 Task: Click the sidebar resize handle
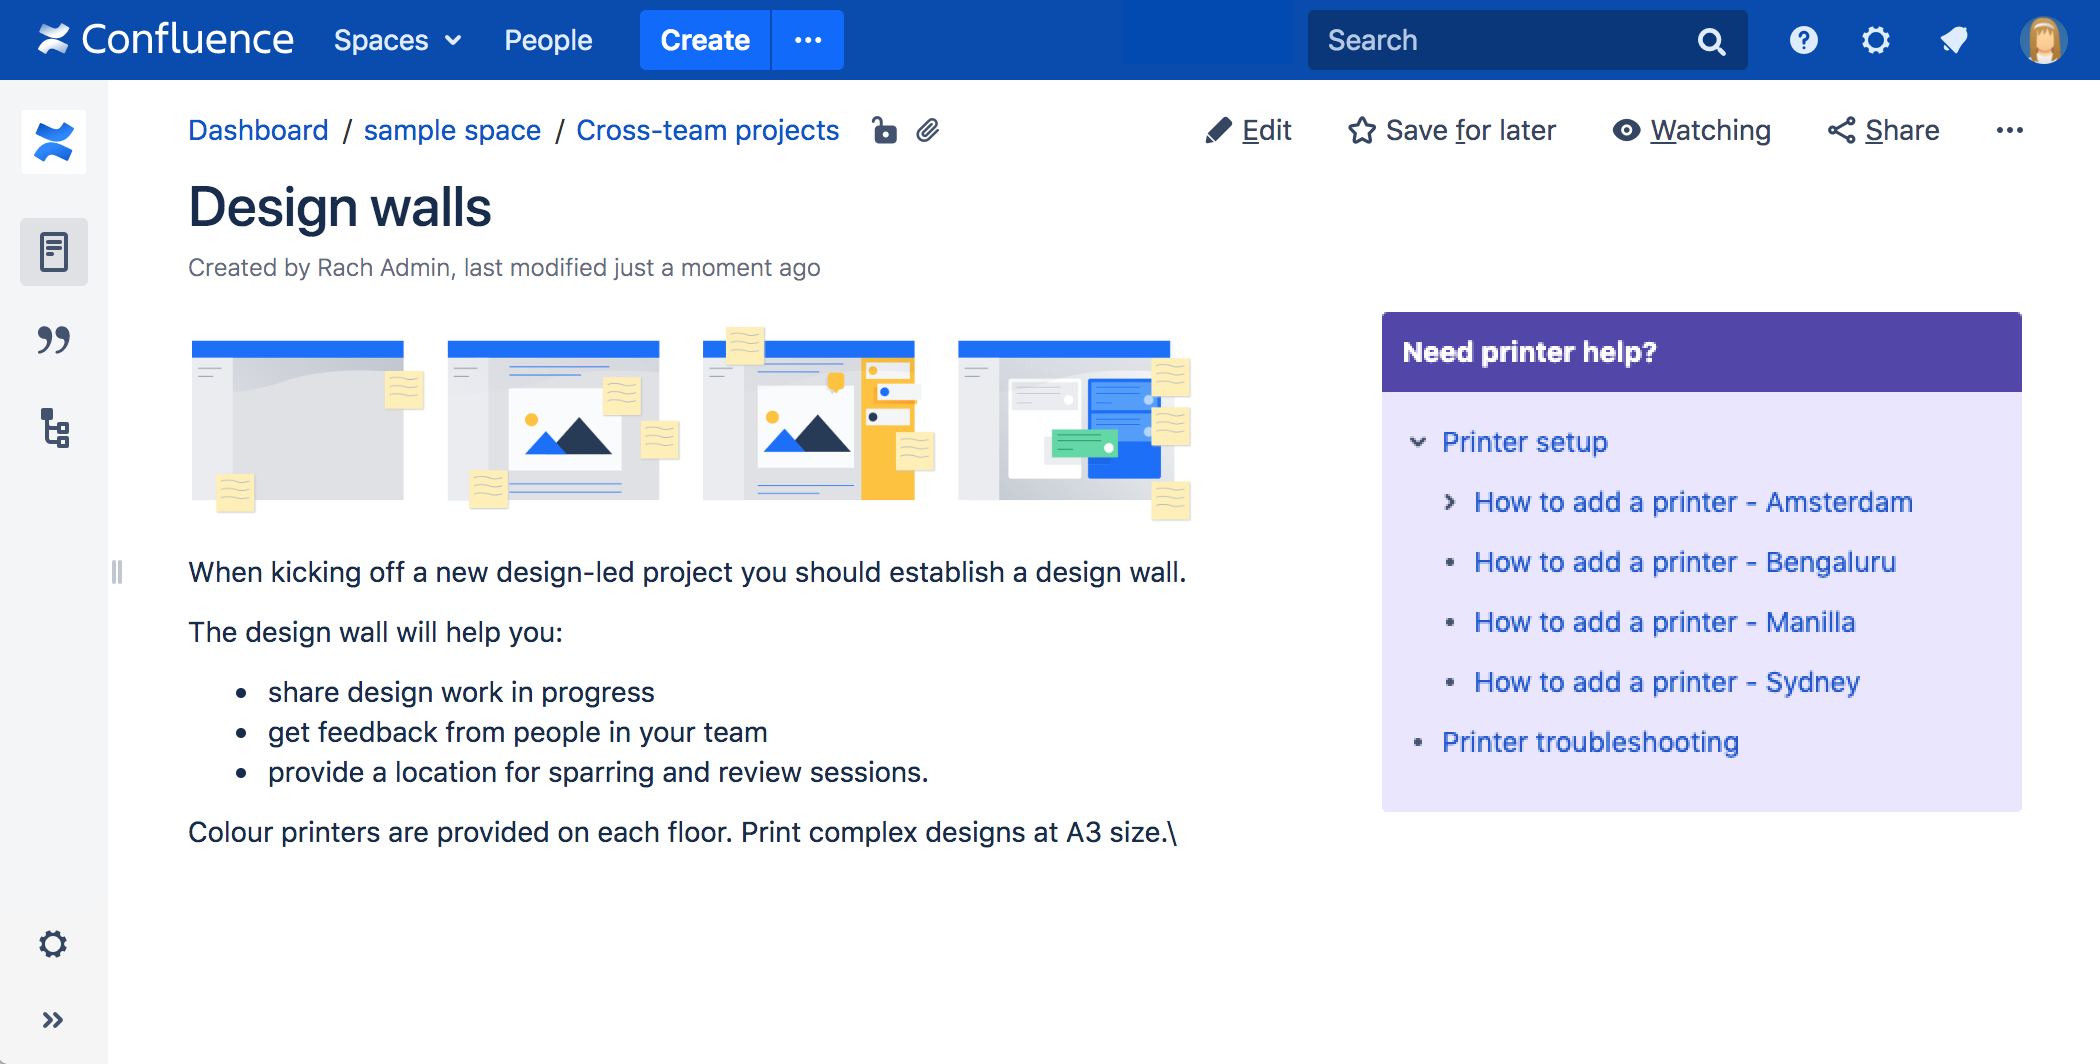click(x=117, y=572)
